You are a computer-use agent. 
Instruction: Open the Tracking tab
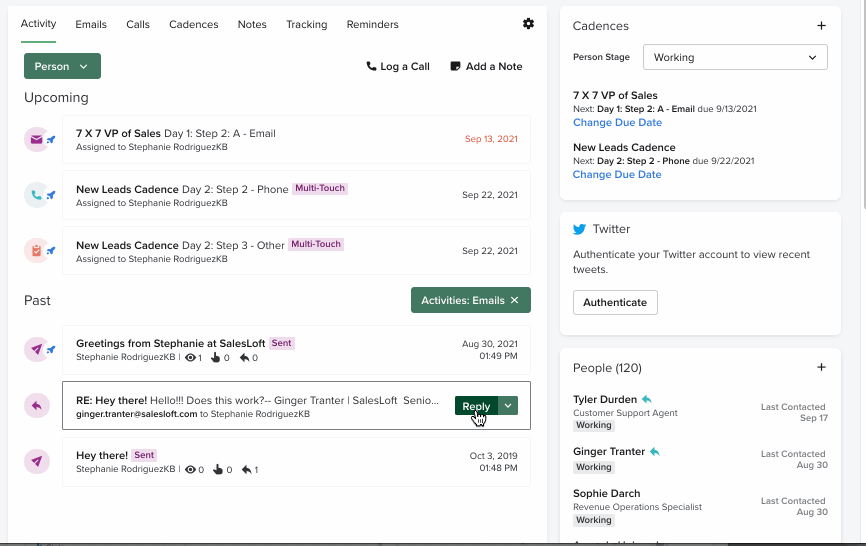point(307,24)
